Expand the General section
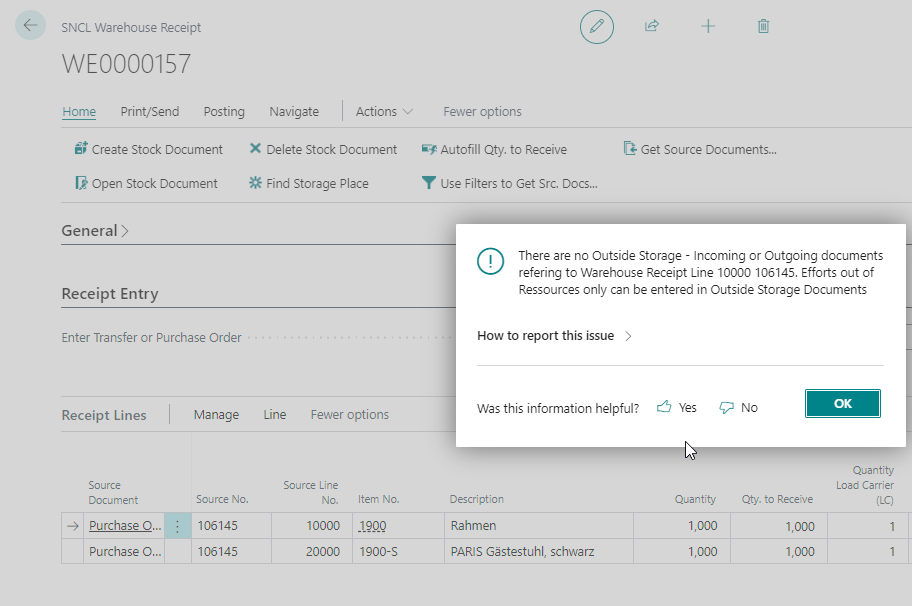912x606 pixels. [95, 231]
